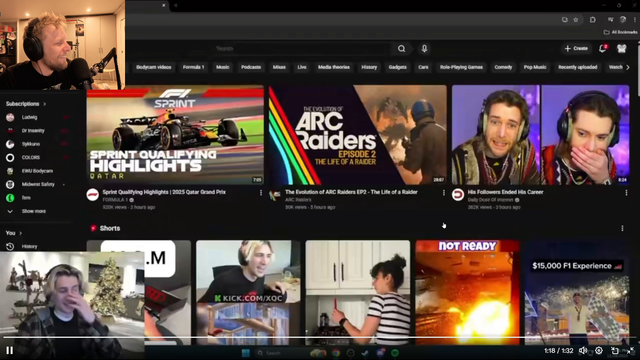Bookmark the page with the star icon

point(576,19)
